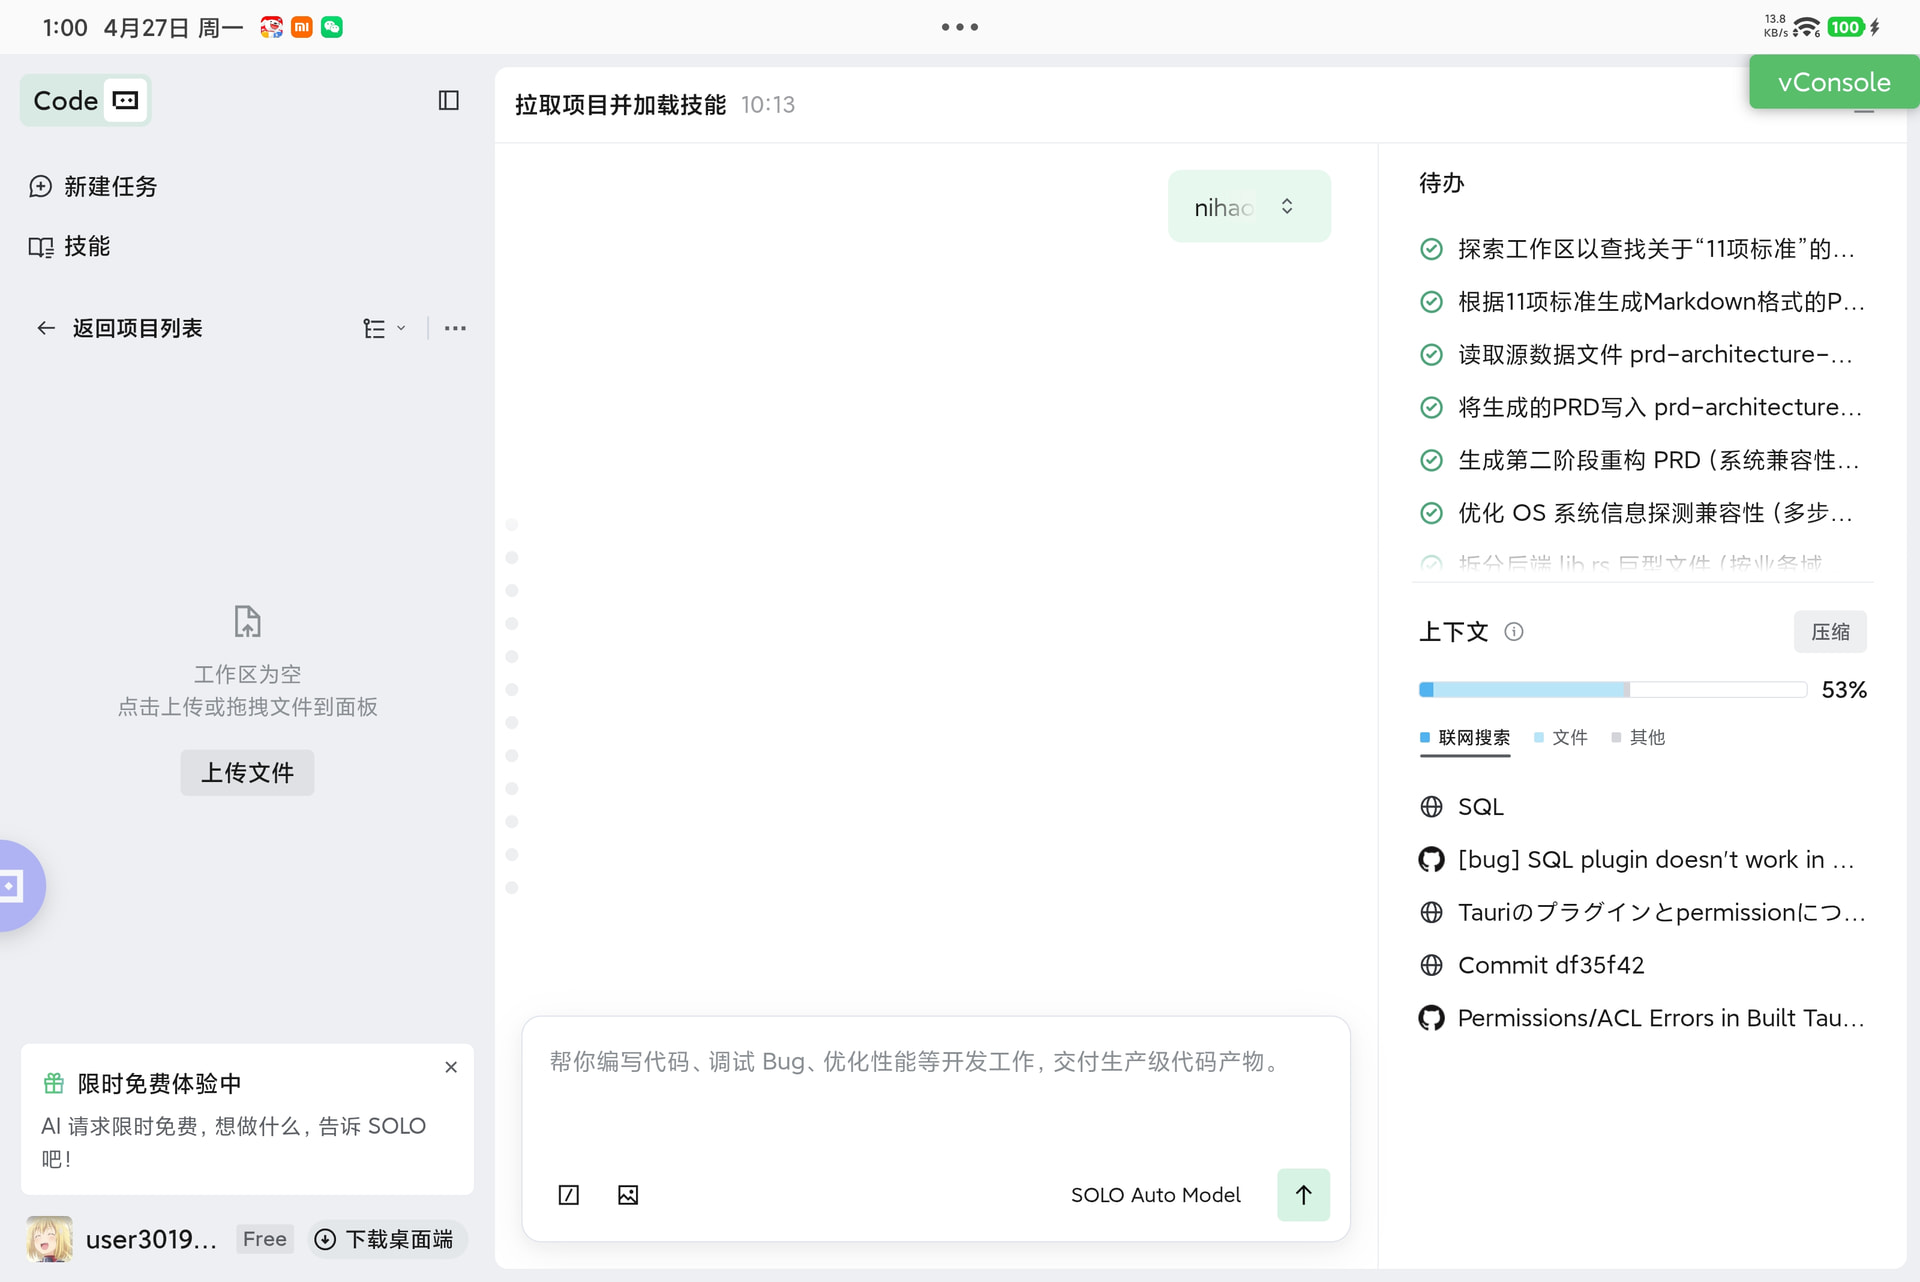Open the three-dot system menu at top
The height and width of the screenshot is (1282, 1920).
point(960,27)
